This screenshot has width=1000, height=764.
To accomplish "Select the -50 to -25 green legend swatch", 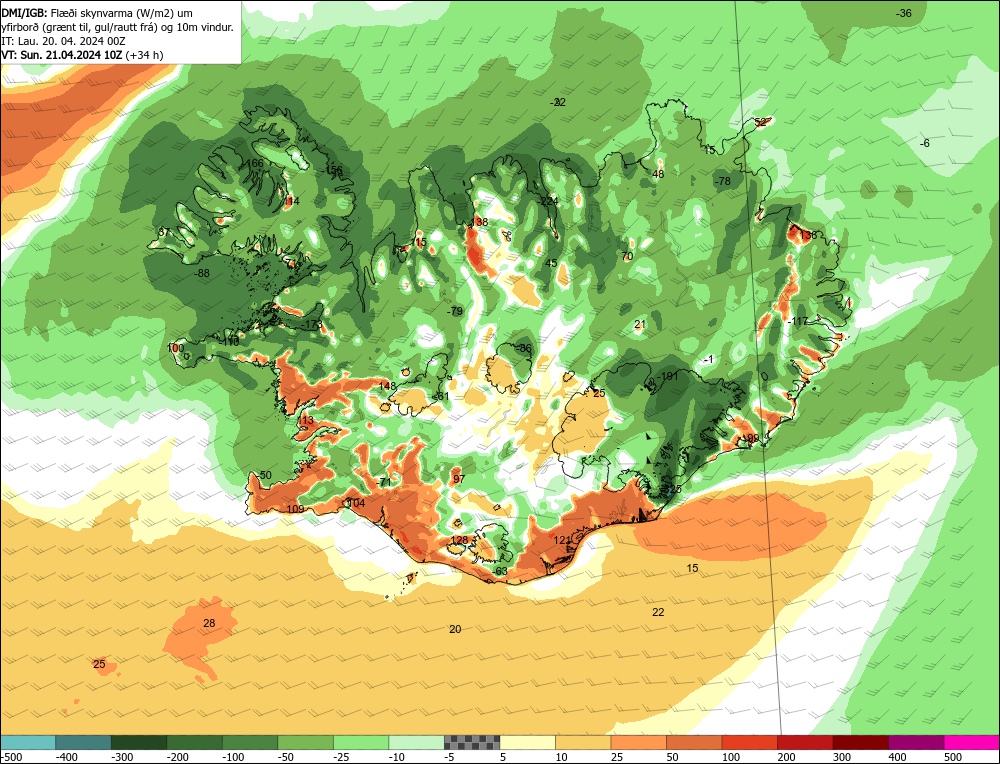I will (x=305, y=742).
